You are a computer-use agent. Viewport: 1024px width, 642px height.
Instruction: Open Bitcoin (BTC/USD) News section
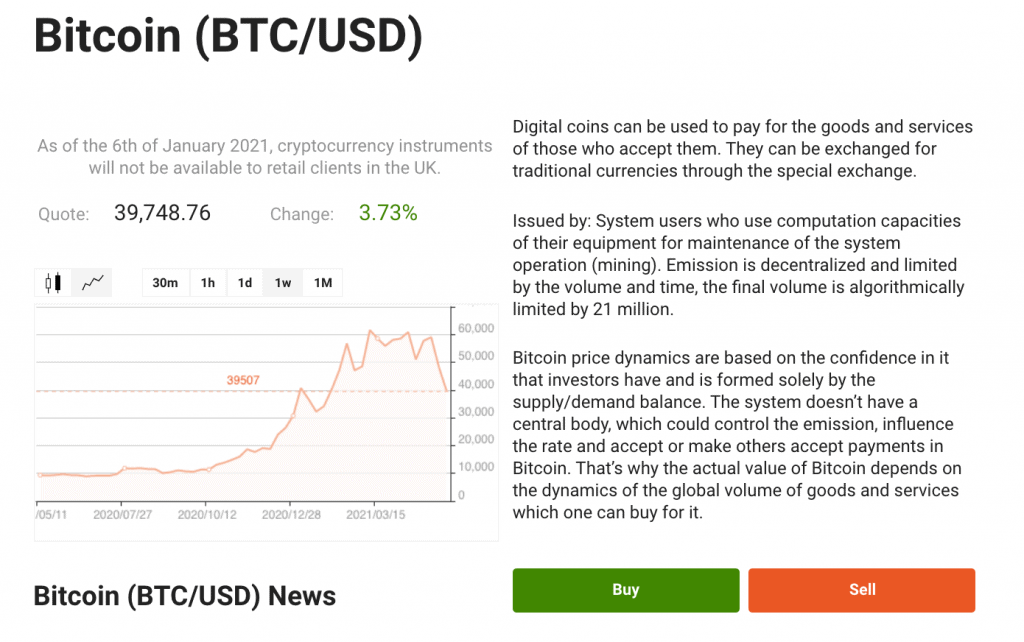[x=184, y=595]
